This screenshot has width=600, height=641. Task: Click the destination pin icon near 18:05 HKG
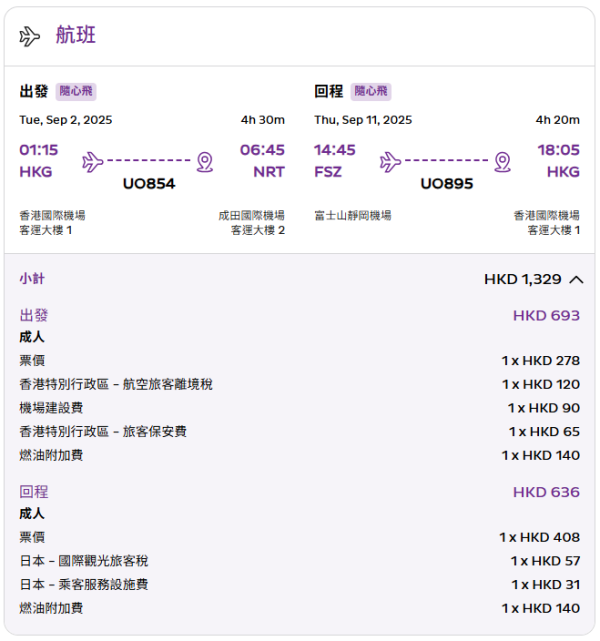coord(502,162)
